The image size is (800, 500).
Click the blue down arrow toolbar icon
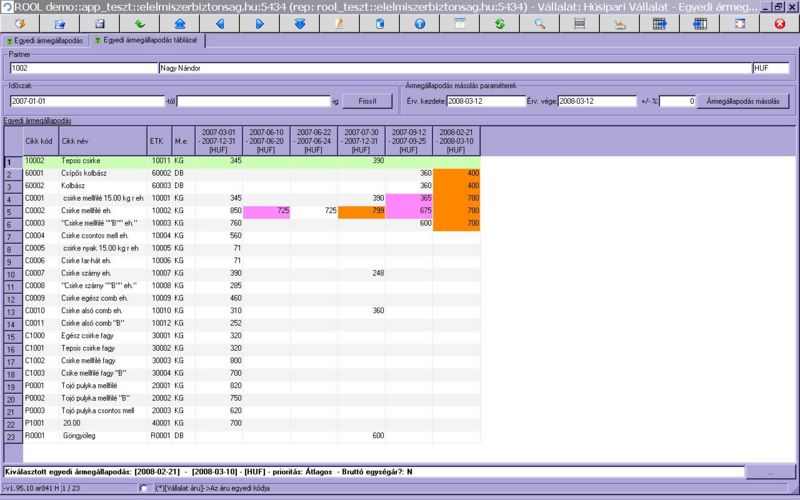tap(299, 23)
